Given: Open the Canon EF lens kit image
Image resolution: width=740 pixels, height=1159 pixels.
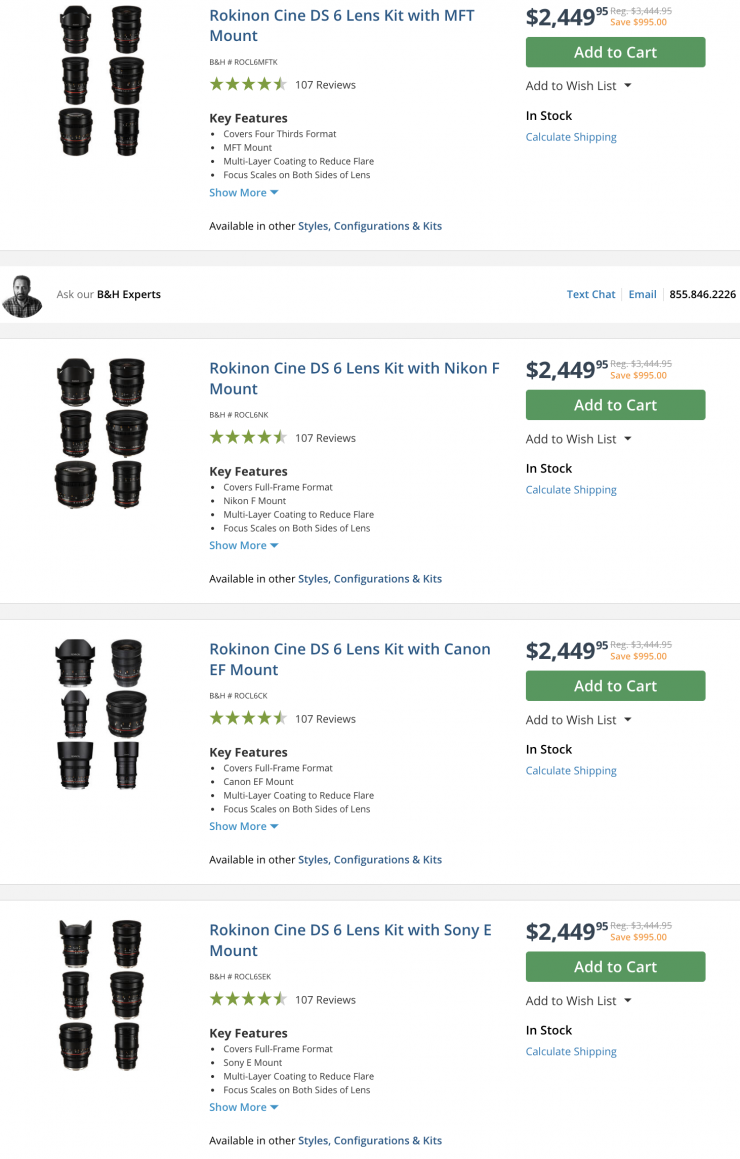Looking at the screenshot, I should click(101, 714).
